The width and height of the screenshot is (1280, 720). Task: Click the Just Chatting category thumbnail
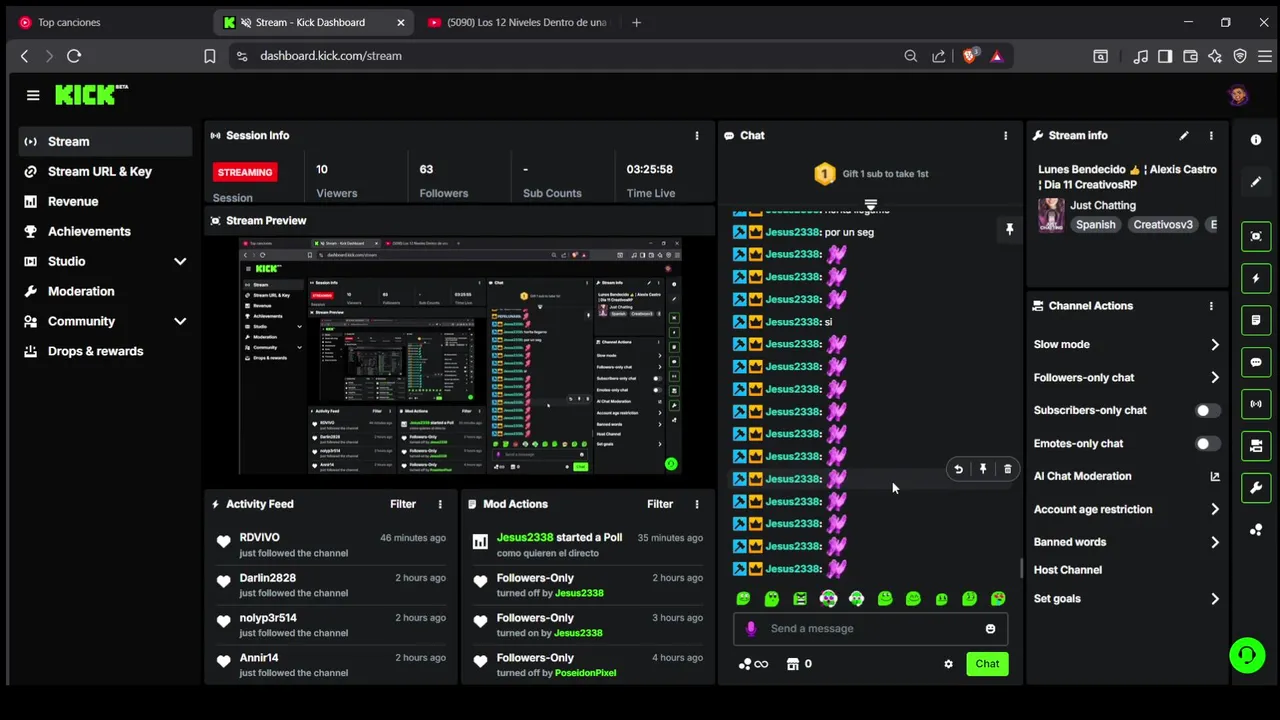[x=1051, y=214]
